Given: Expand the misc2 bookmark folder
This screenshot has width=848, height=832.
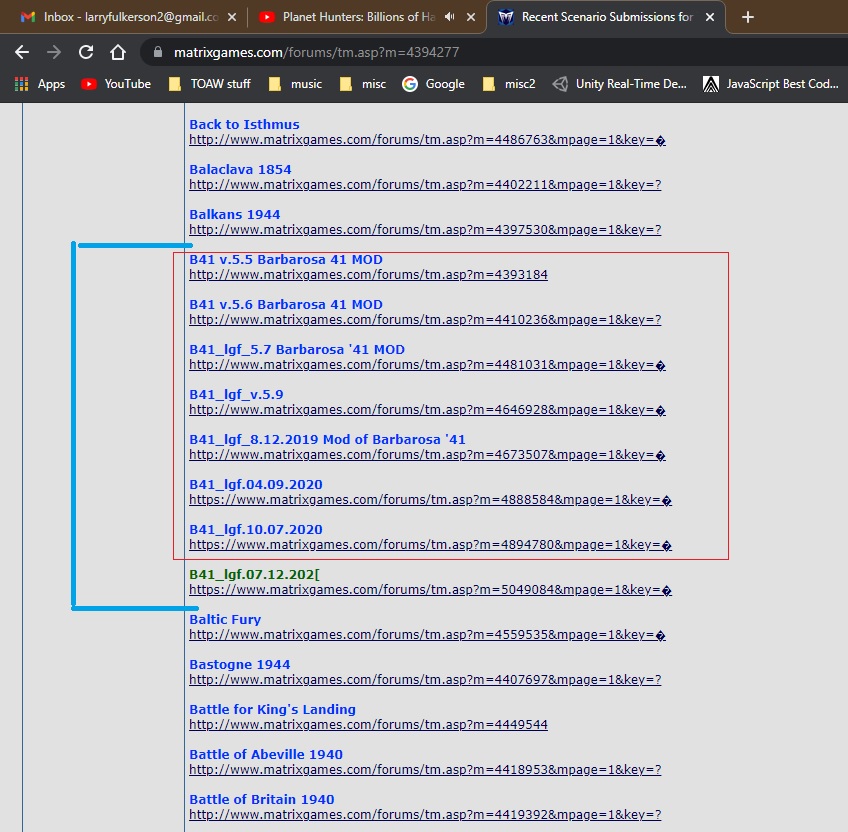Looking at the screenshot, I should [509, 84].
